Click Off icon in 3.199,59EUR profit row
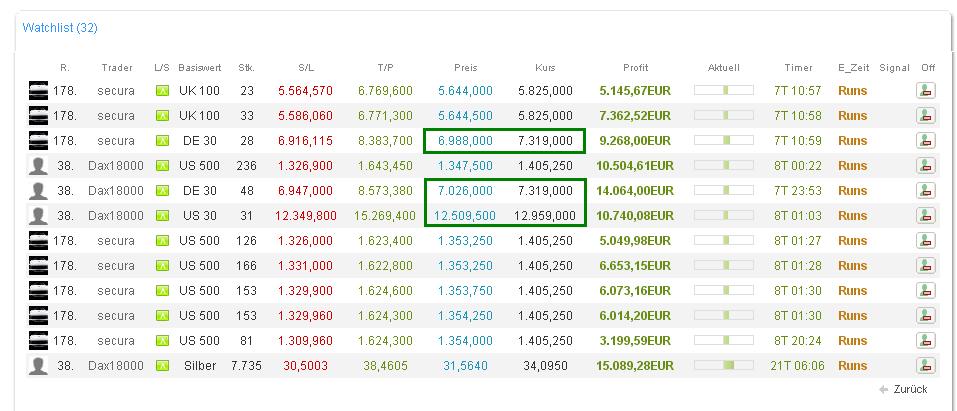This screenshot has height=411, width=957. (925, 341)
